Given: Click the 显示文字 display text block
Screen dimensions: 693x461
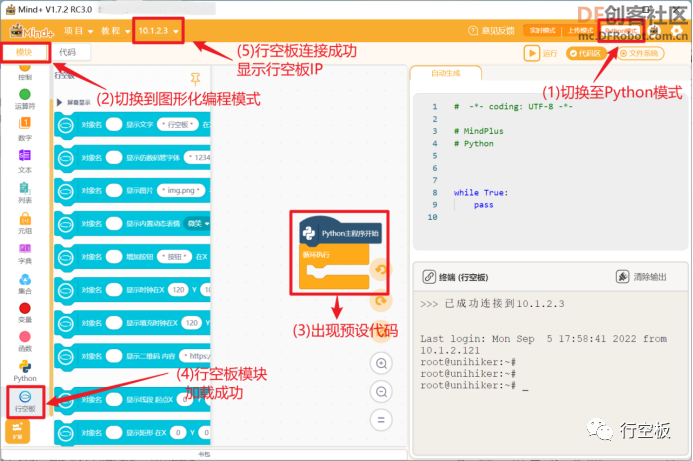Looking at the screenshot, I should click(x=133, y=125).
